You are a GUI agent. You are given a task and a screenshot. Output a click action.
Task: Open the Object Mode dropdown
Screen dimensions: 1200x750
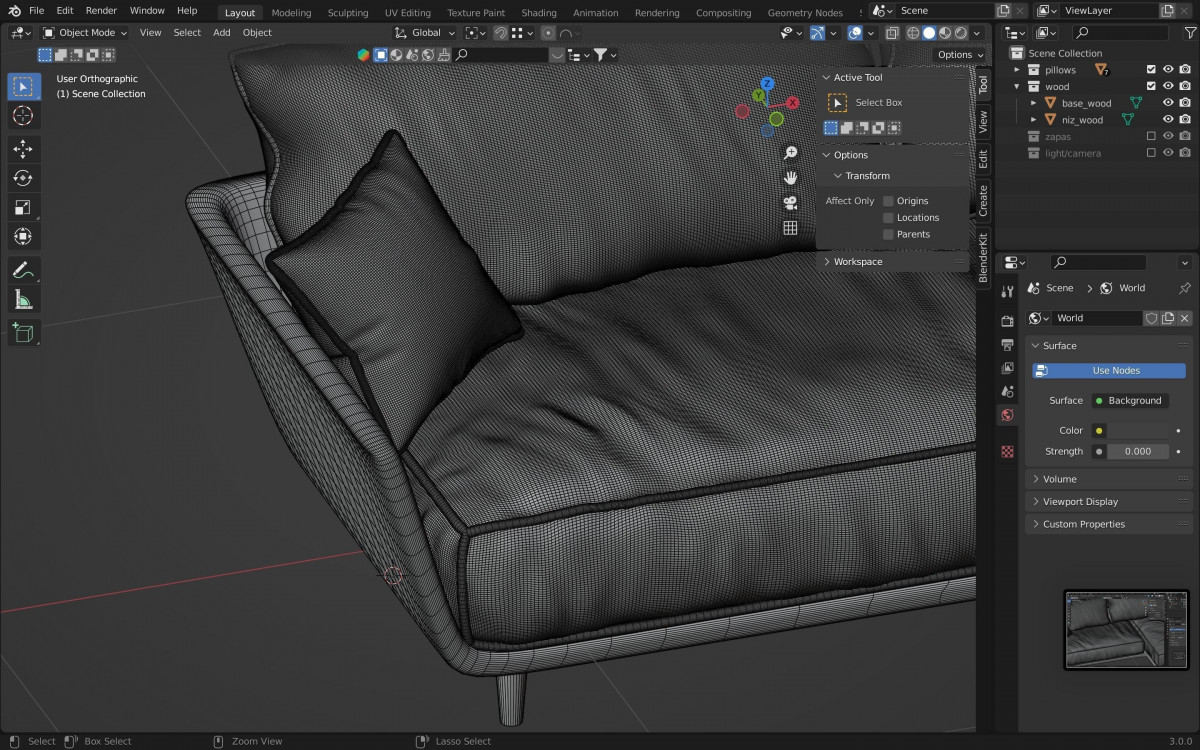pos(86,33)
